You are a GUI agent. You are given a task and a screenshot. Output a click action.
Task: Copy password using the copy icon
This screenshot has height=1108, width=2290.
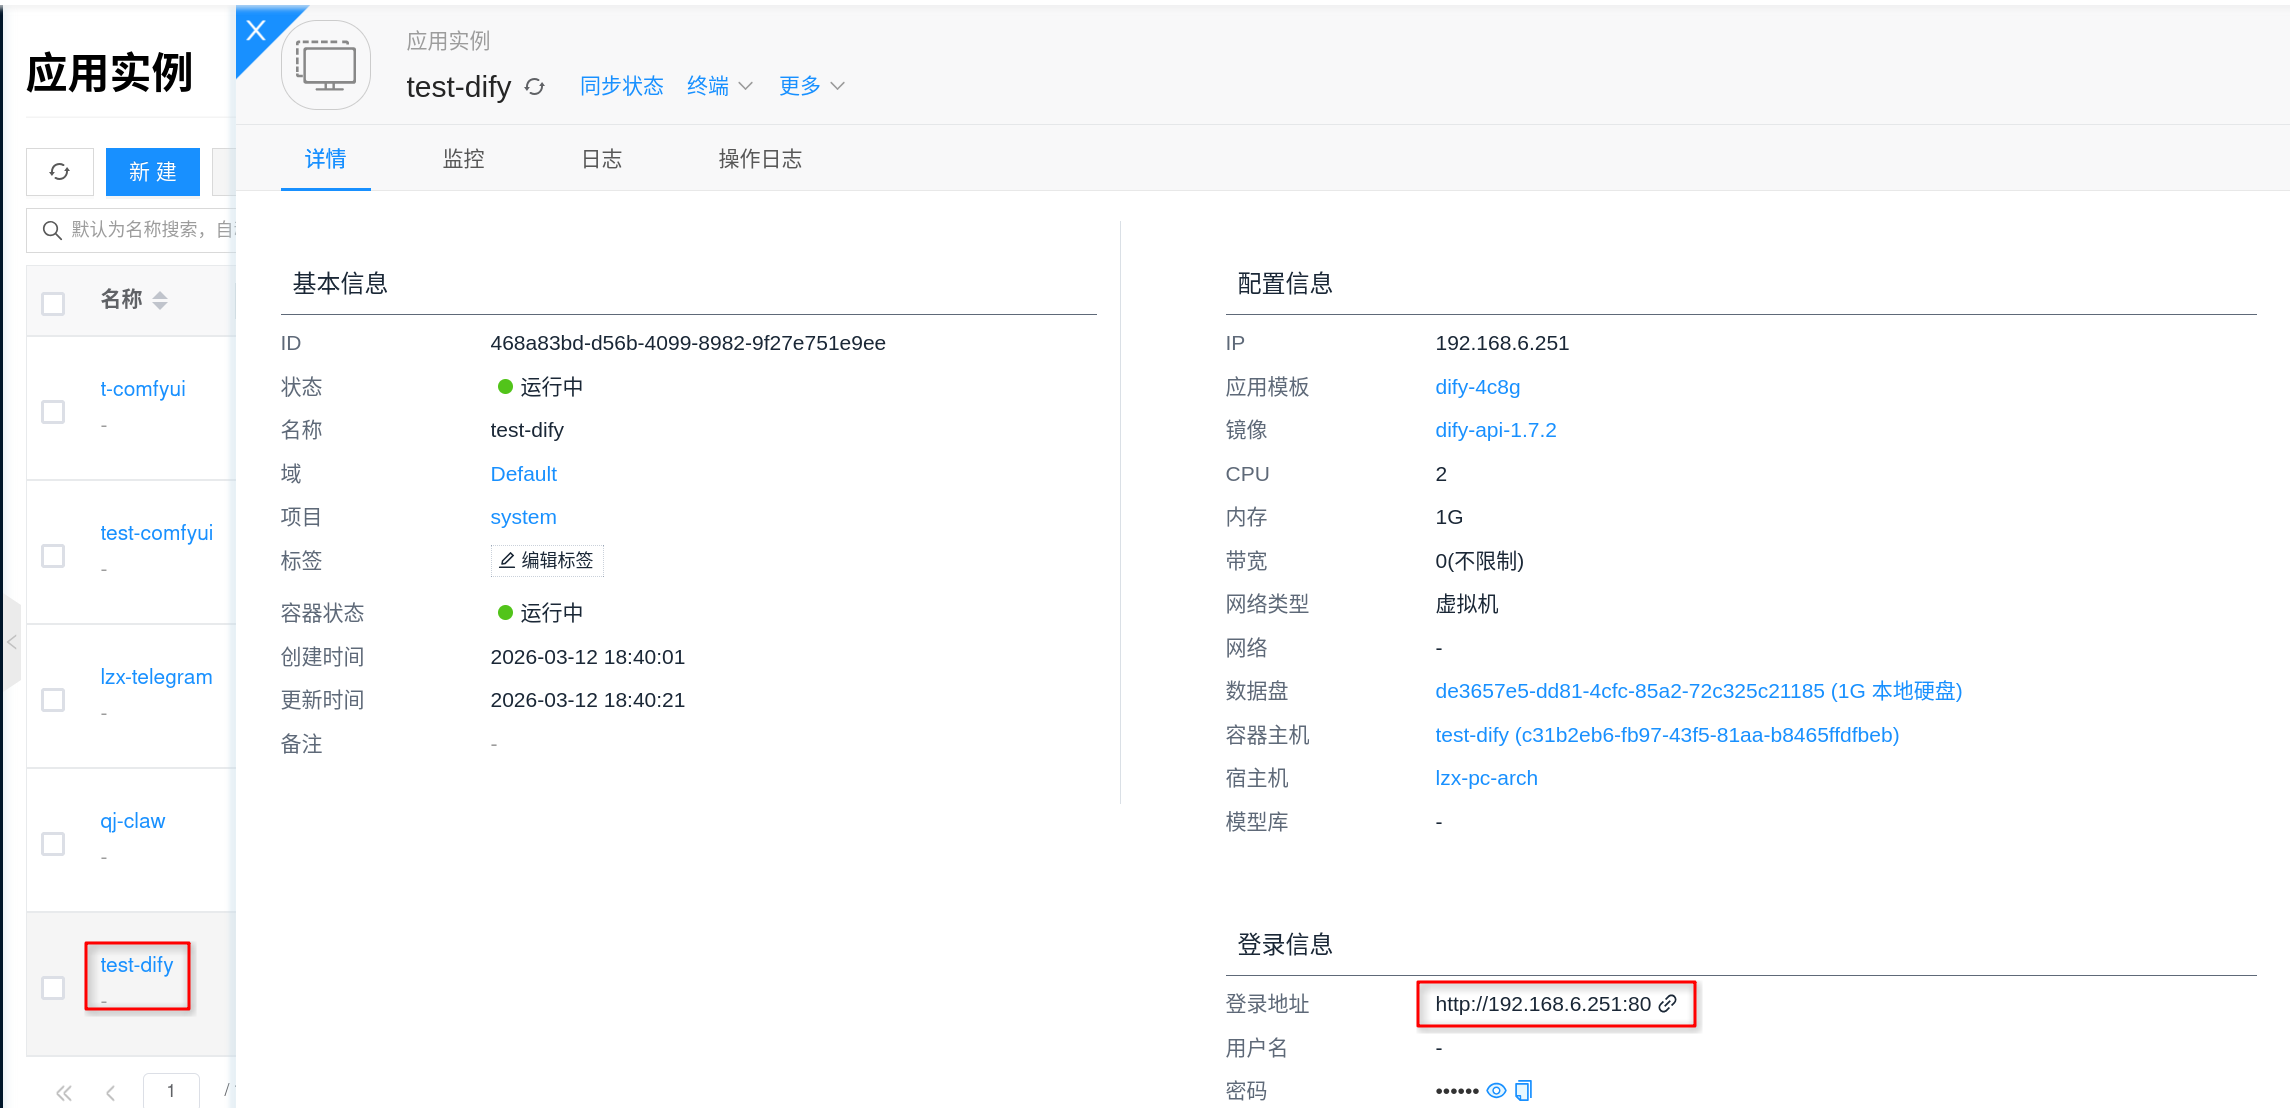tap(1523, 1091)
